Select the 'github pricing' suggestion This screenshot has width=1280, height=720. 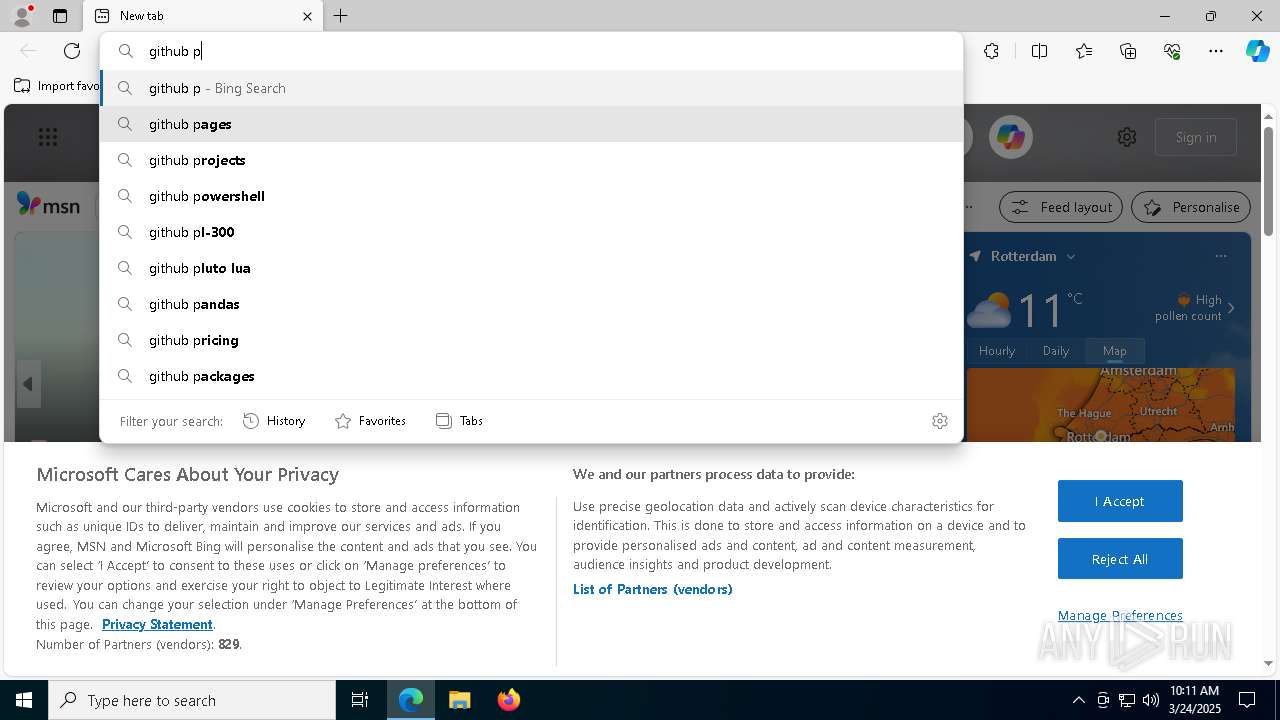click(531, 340)
